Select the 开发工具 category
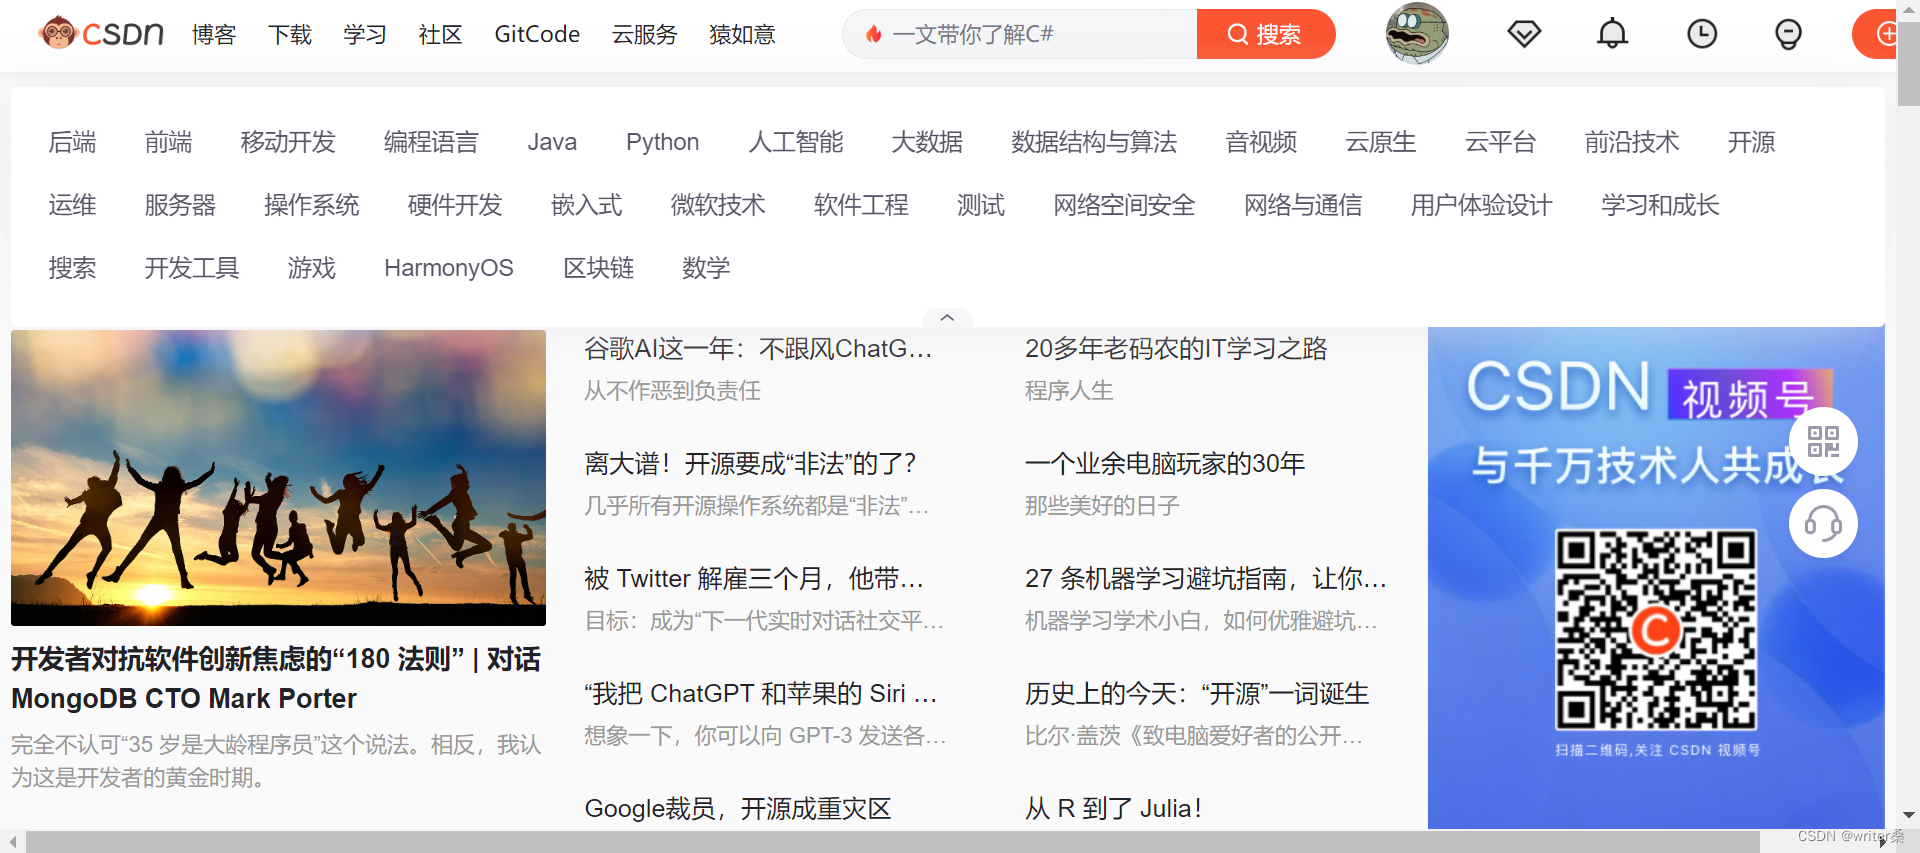 [x=192, y=268]
